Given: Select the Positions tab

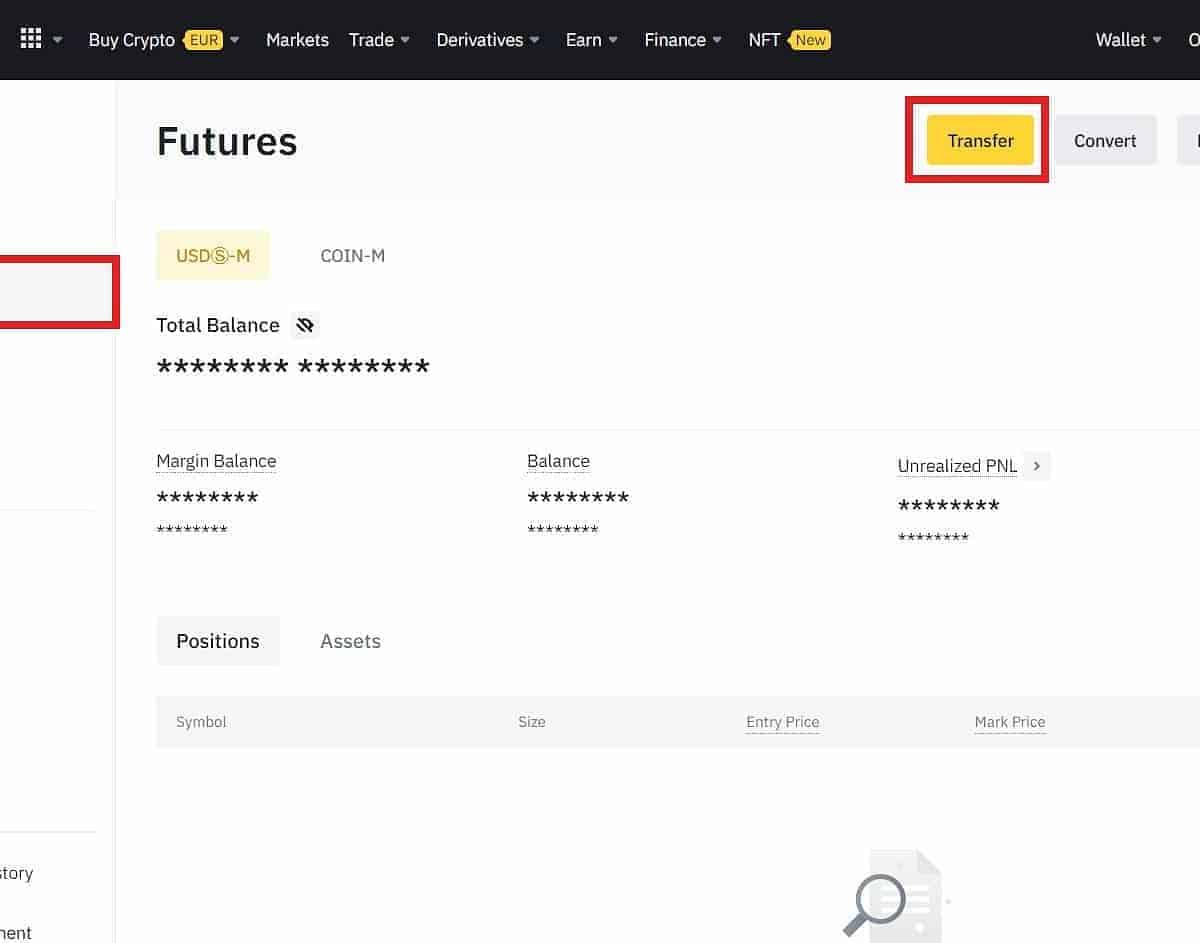Looking at the screenshot, I should pos(218,641).
